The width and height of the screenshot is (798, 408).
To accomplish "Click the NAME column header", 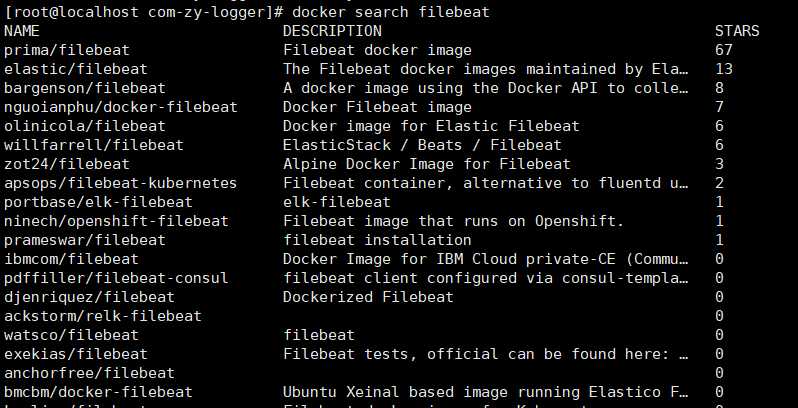I will pos(22,31).
